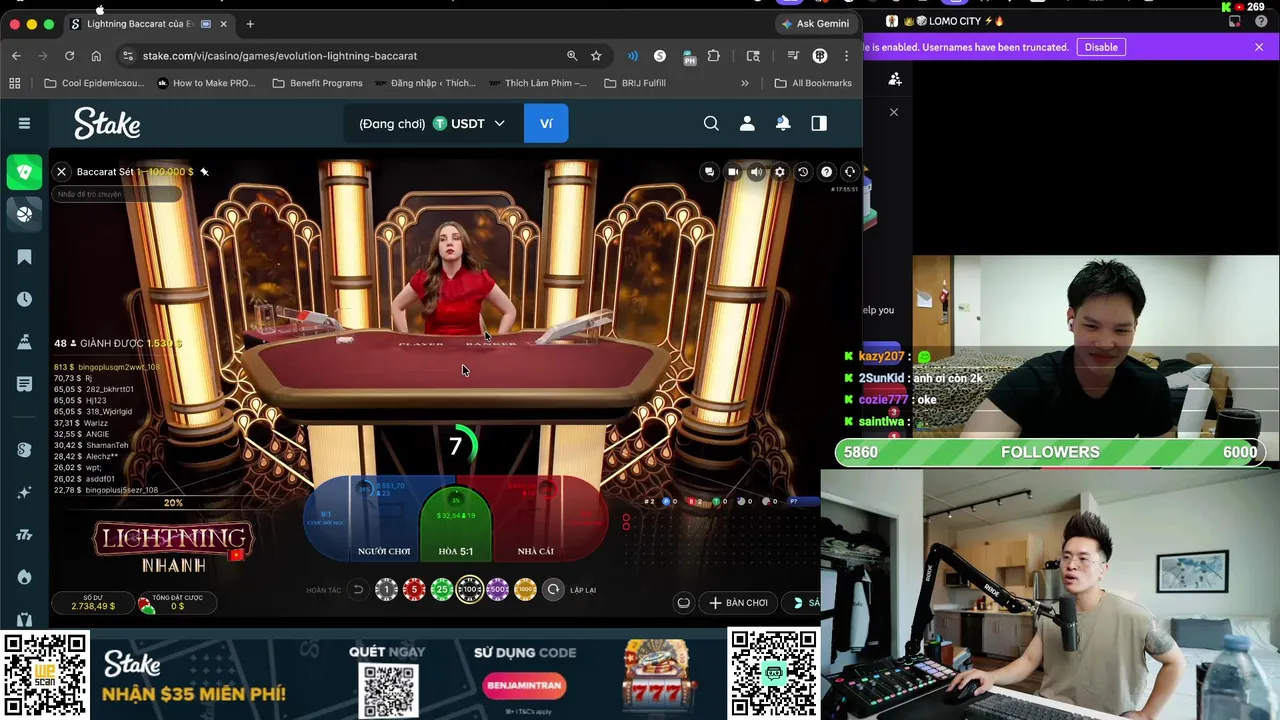Click the repeat Lặp Lại bet button

click(553, 590)
